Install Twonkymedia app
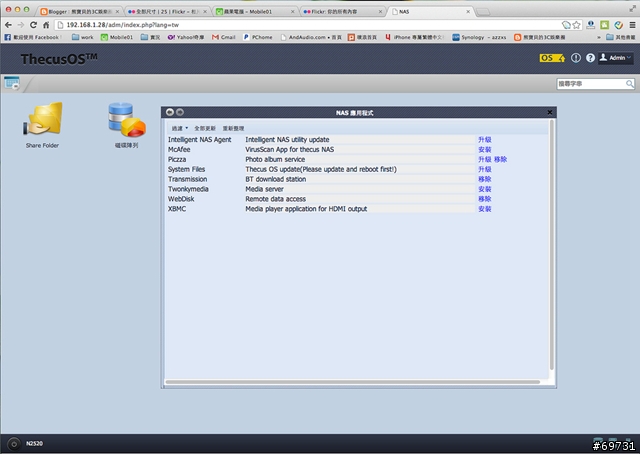This screenshot has width=640, height=454. pos(484,189)
